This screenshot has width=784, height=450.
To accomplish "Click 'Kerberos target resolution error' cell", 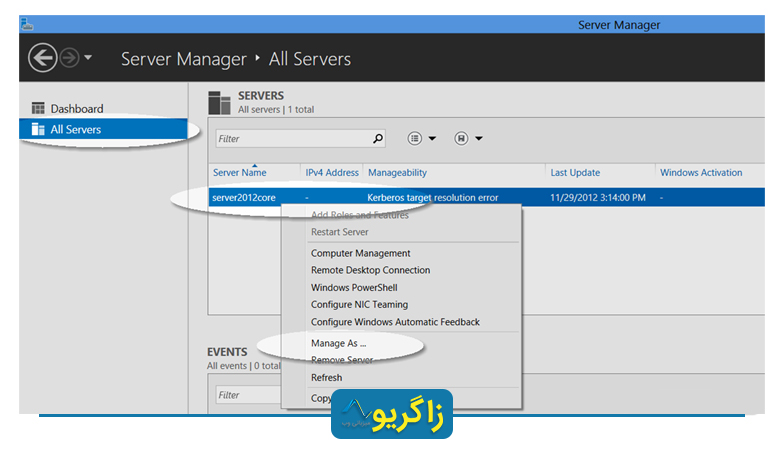I will pyautogui.click(x=432, y=198).
